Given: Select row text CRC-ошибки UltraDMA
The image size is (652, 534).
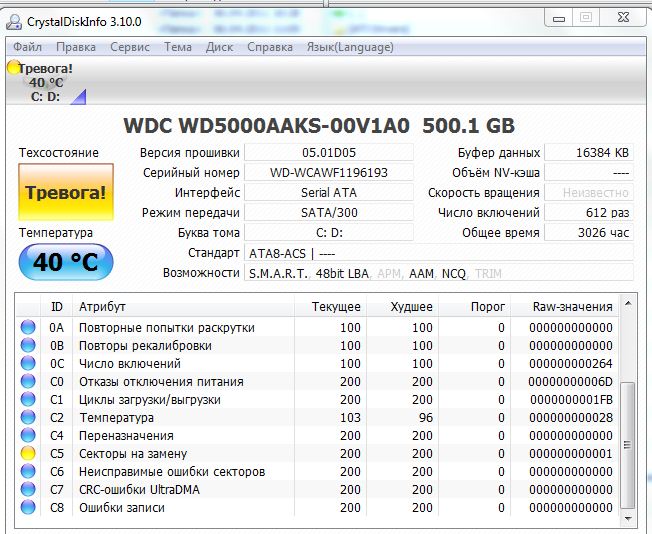Looking at the screenshot, I should point(139,490).
